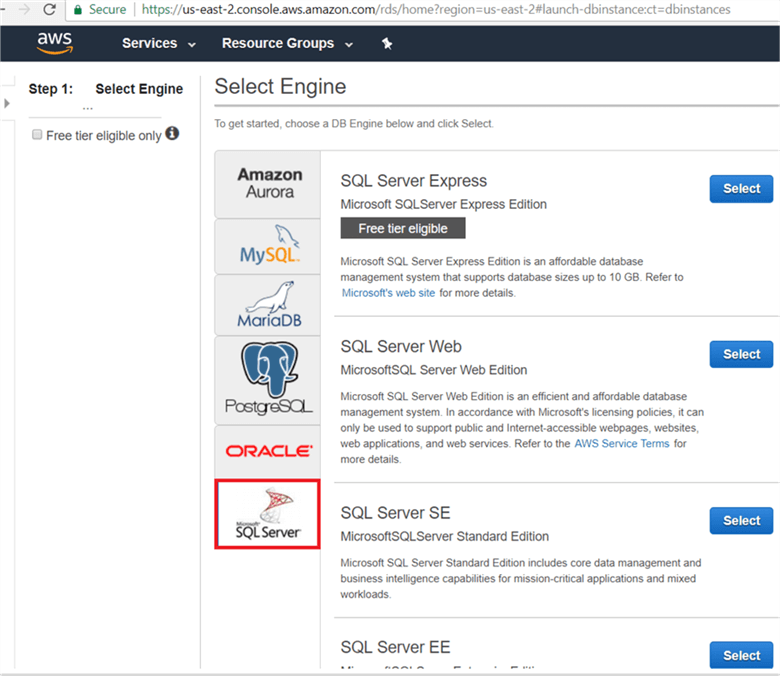Click the Free tier eligible badge
This screenshot has height=676, width=780.
click(x=403, y=228)
